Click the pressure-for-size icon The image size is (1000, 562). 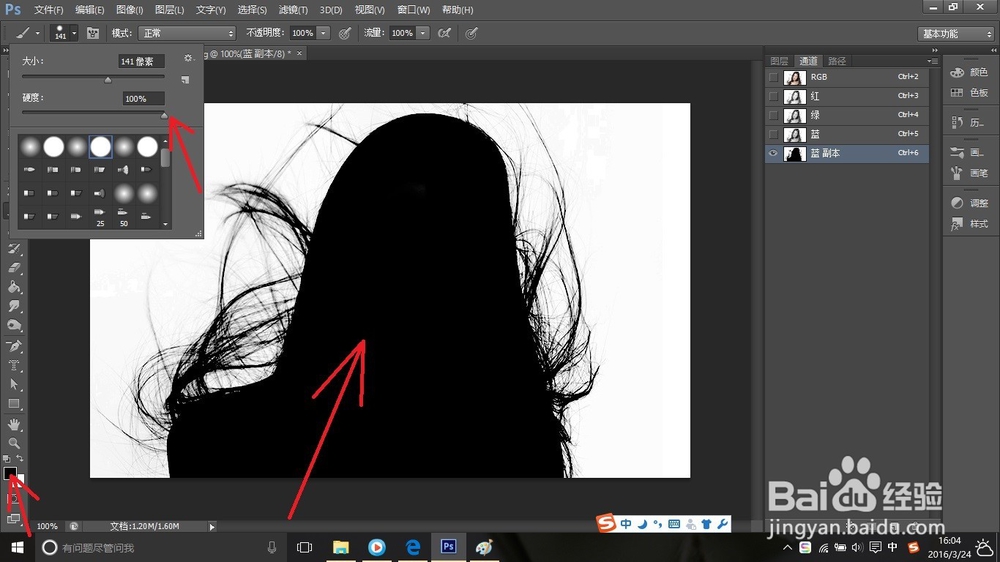(471, 33)
